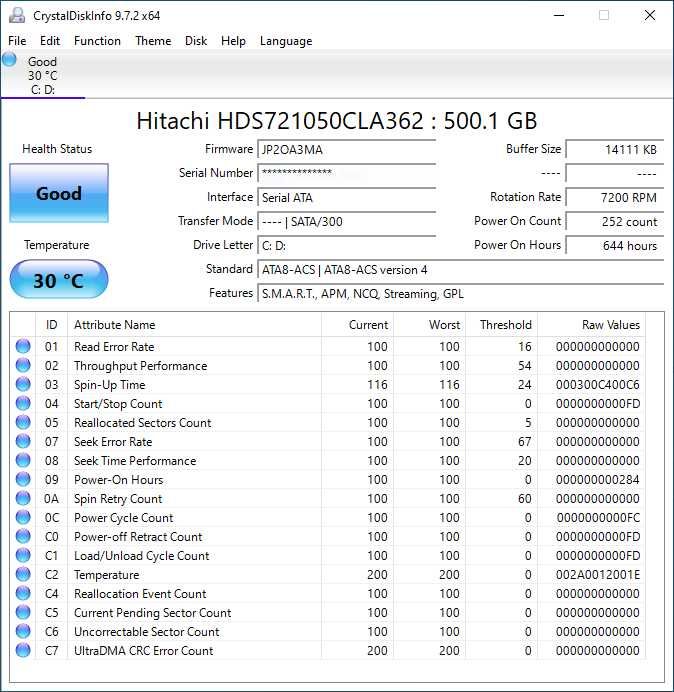Click the status orb for Start/Stop Count
The height and width of the screenshot is (692, 674).
coord(23,403)
